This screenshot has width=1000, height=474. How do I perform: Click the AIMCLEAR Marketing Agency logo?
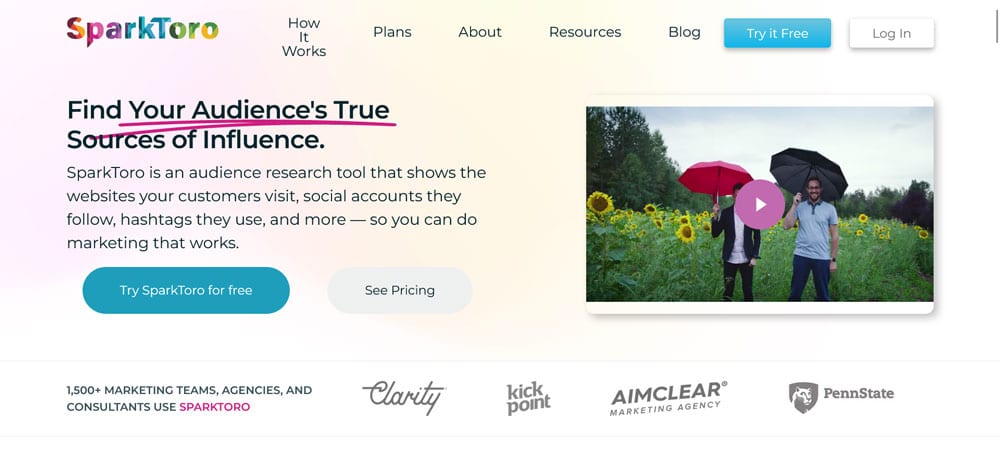[668, 397]
